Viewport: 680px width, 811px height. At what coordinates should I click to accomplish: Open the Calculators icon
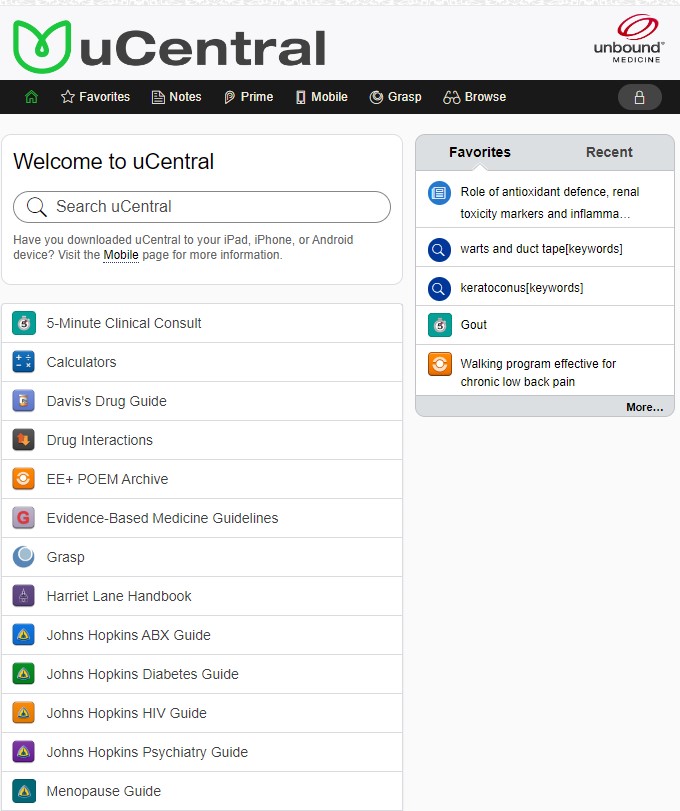[24, 362]
